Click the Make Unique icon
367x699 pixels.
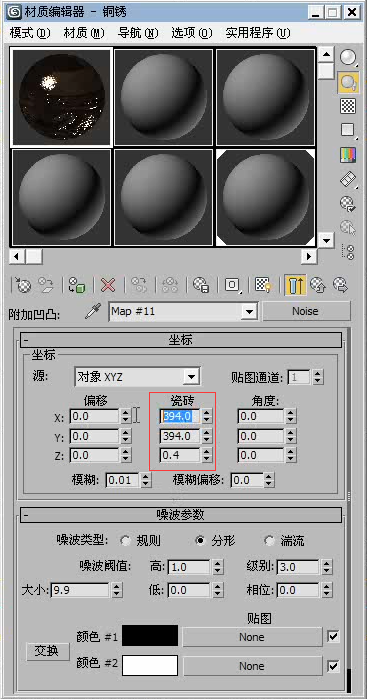(170, 285)
